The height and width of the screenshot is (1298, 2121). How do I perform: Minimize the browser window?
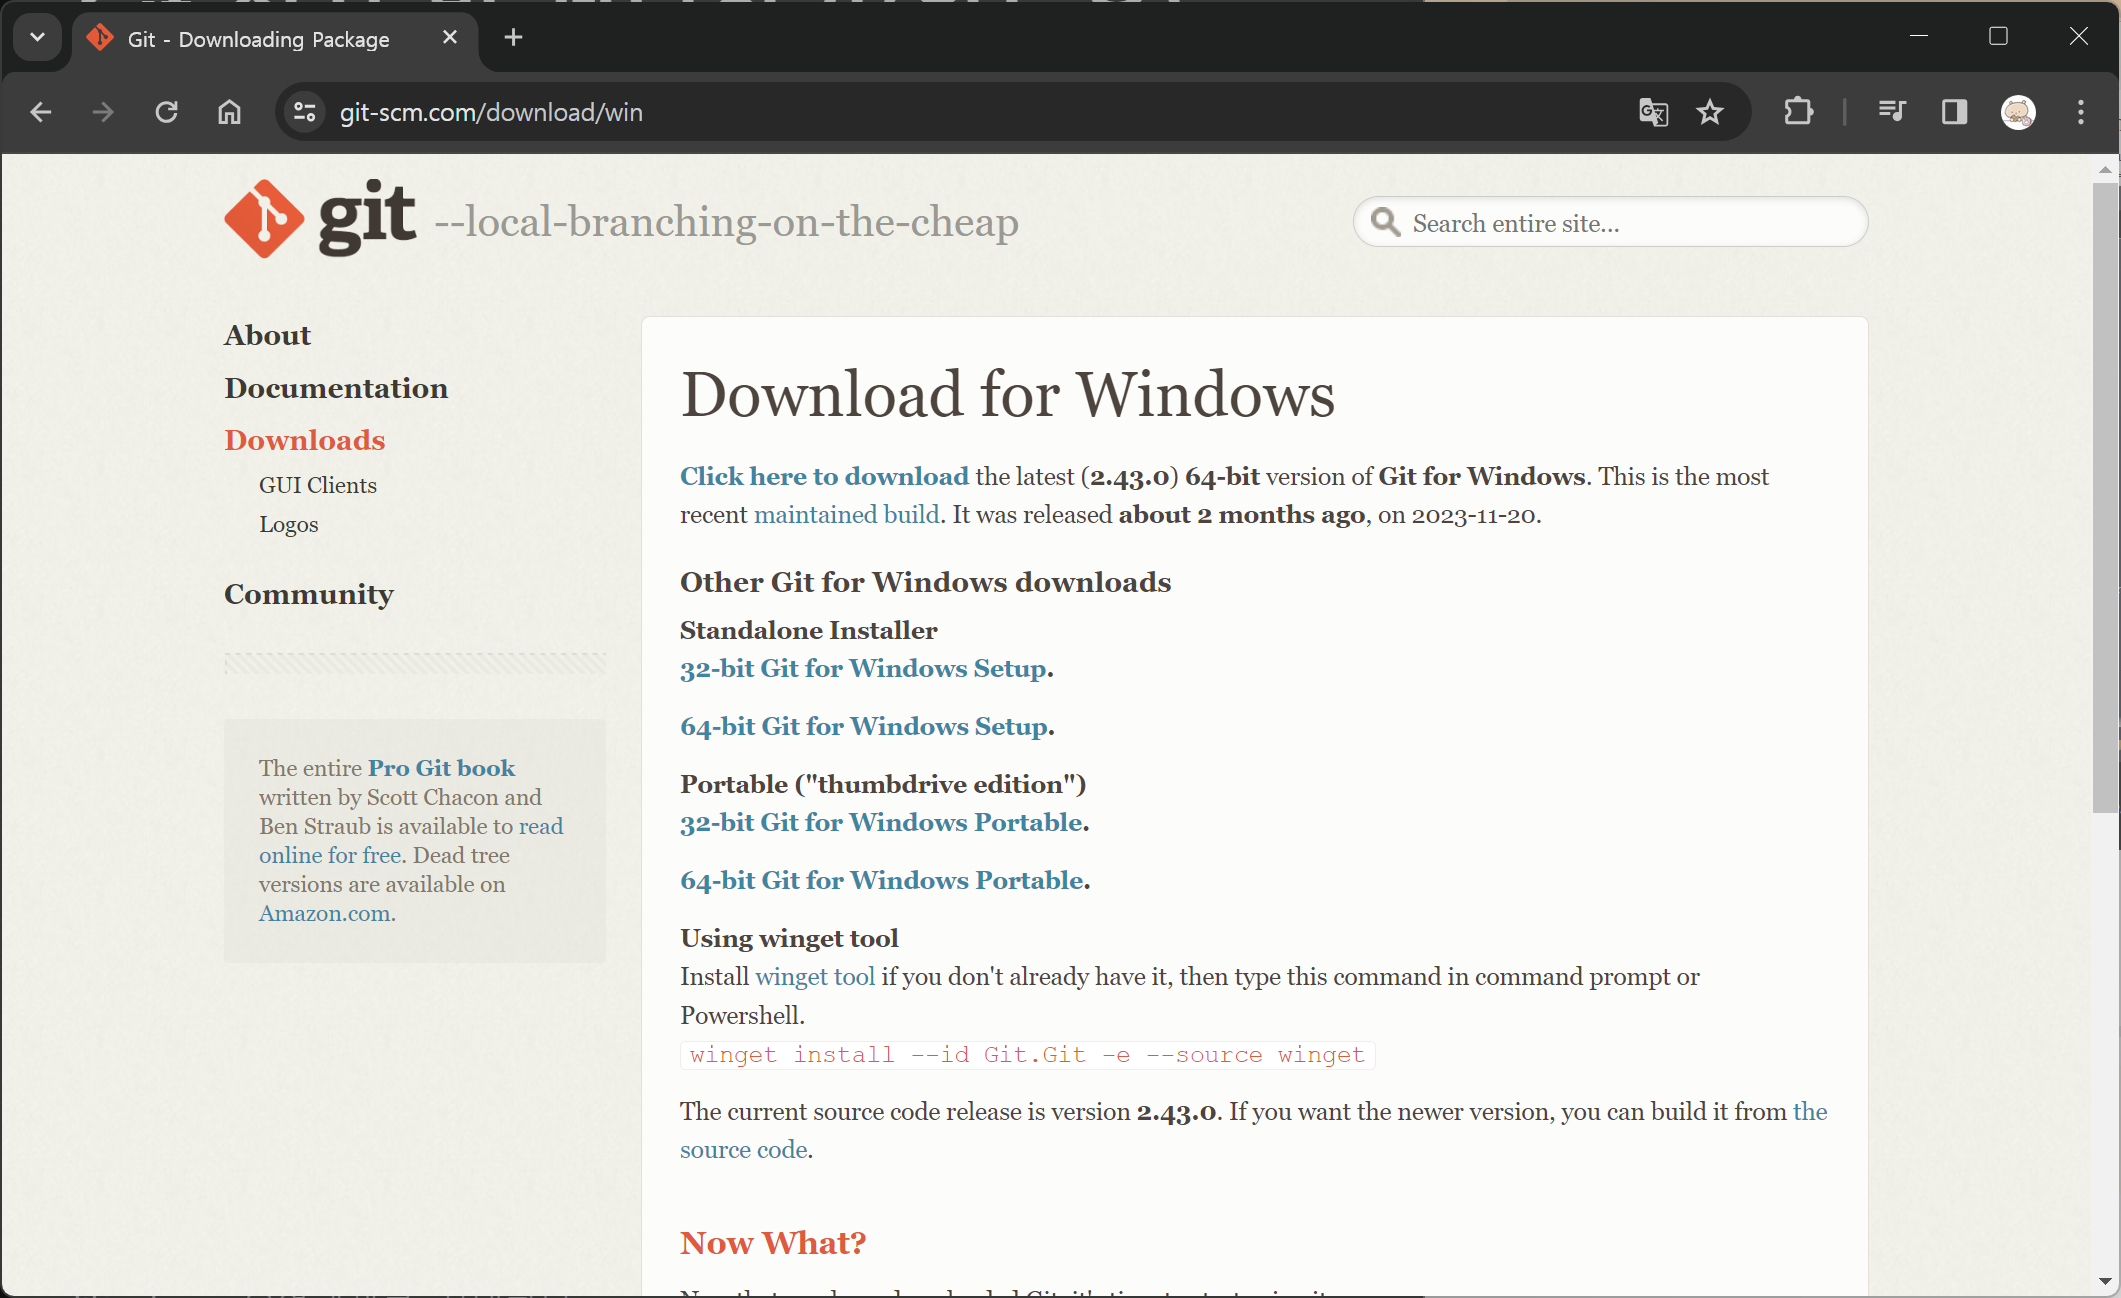1918,36
